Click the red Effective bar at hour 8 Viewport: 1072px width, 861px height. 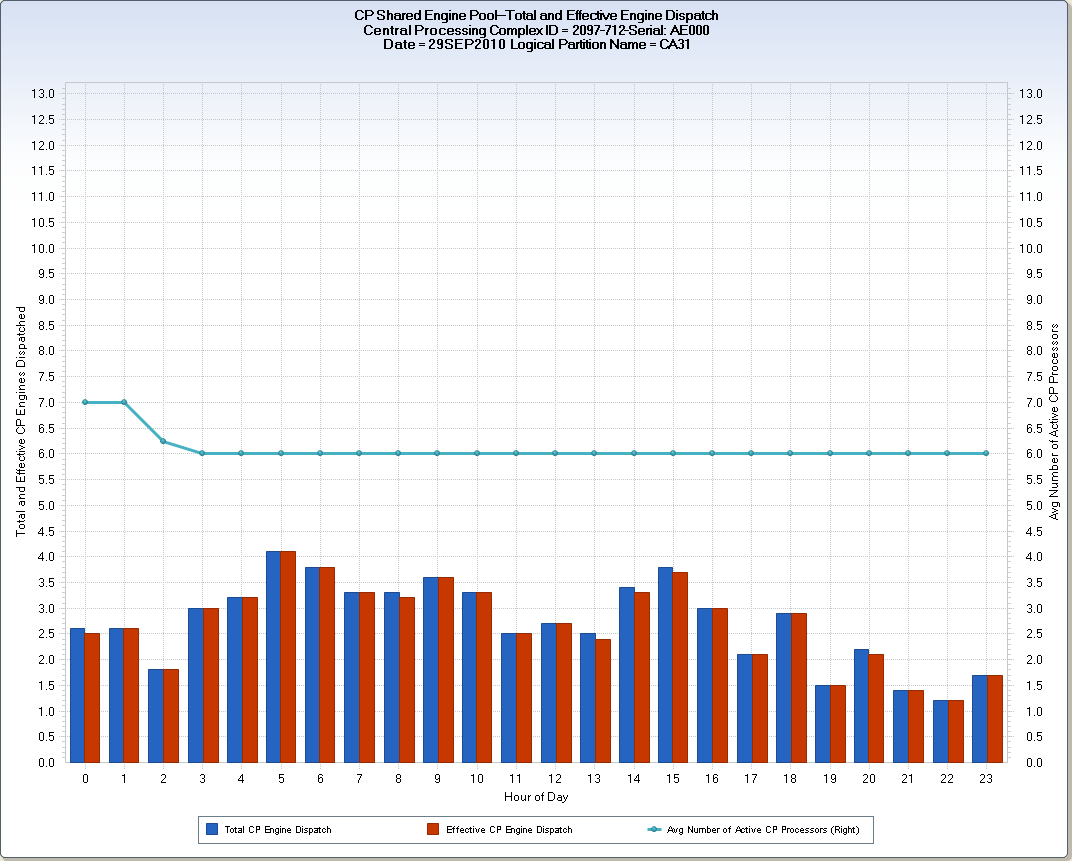click(x=406, y=680)
